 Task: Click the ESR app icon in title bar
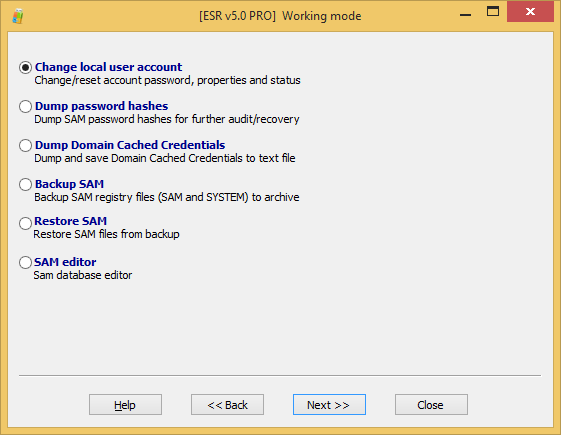tap(18, 16)
